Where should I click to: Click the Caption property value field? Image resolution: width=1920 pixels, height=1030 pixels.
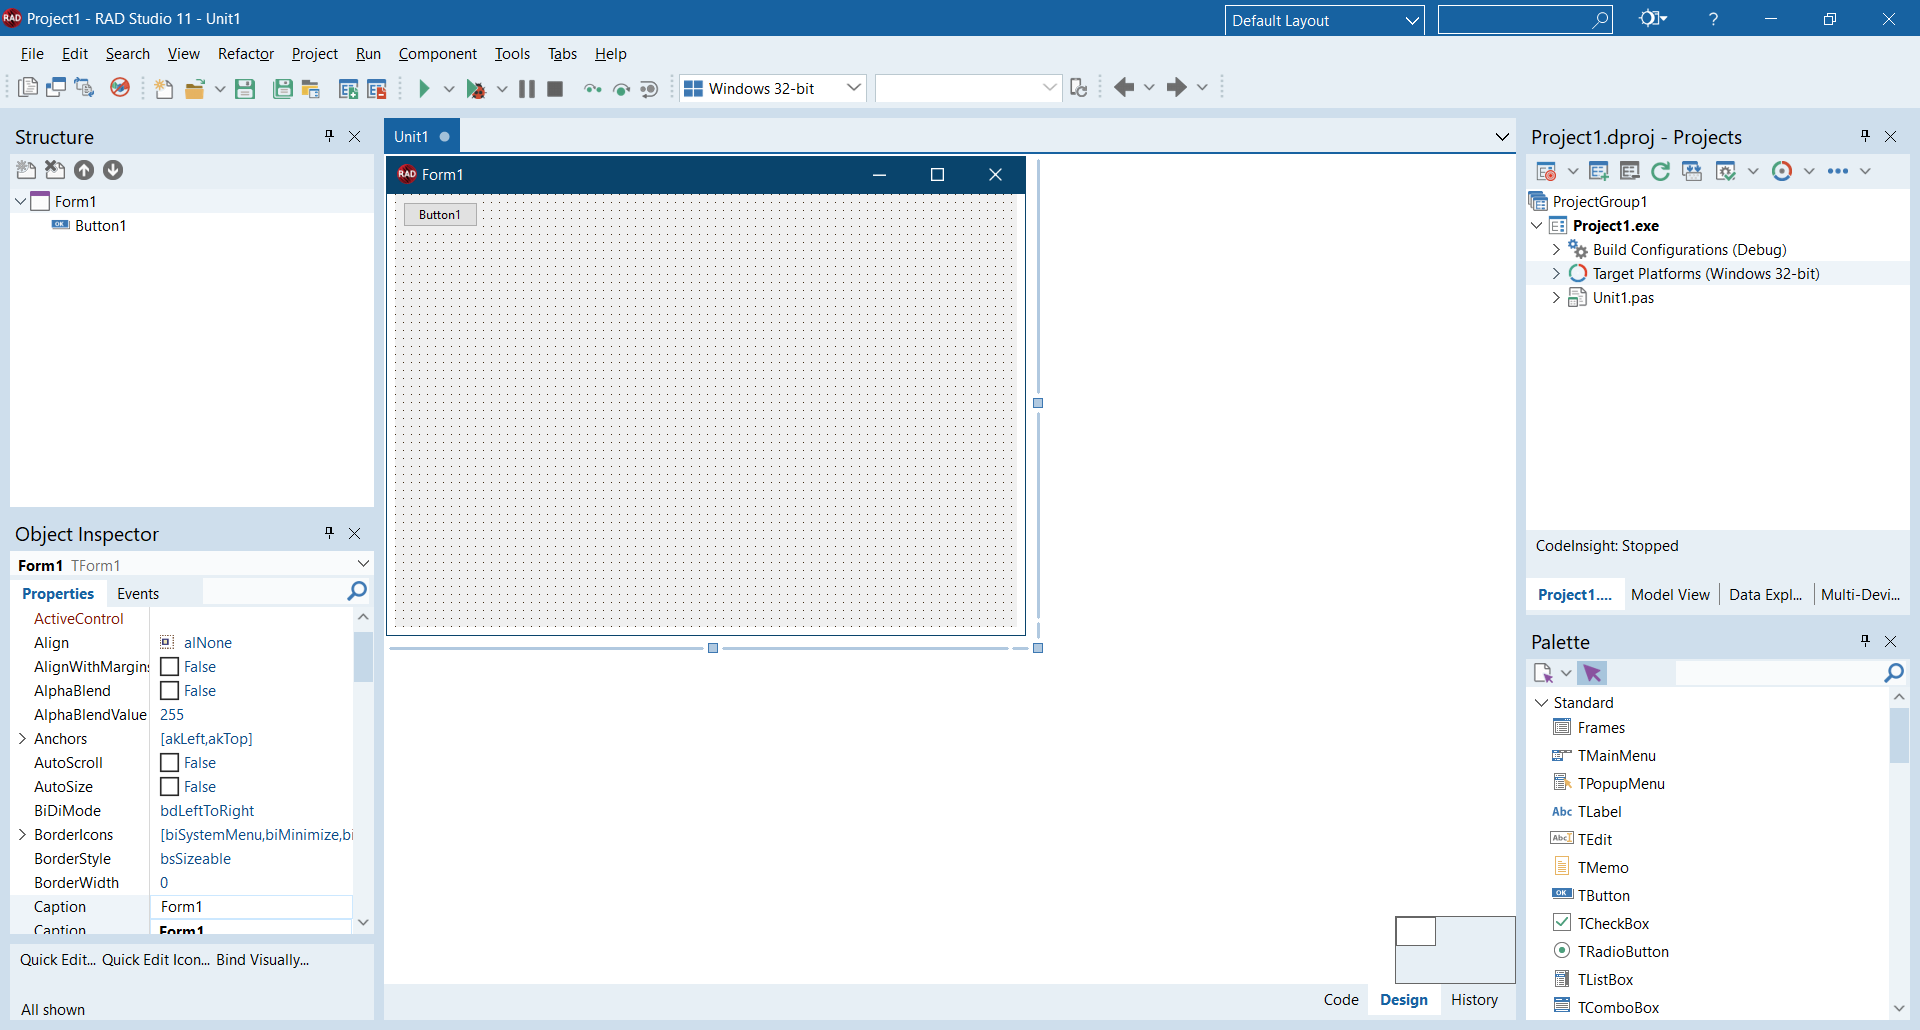click(251, 906)
